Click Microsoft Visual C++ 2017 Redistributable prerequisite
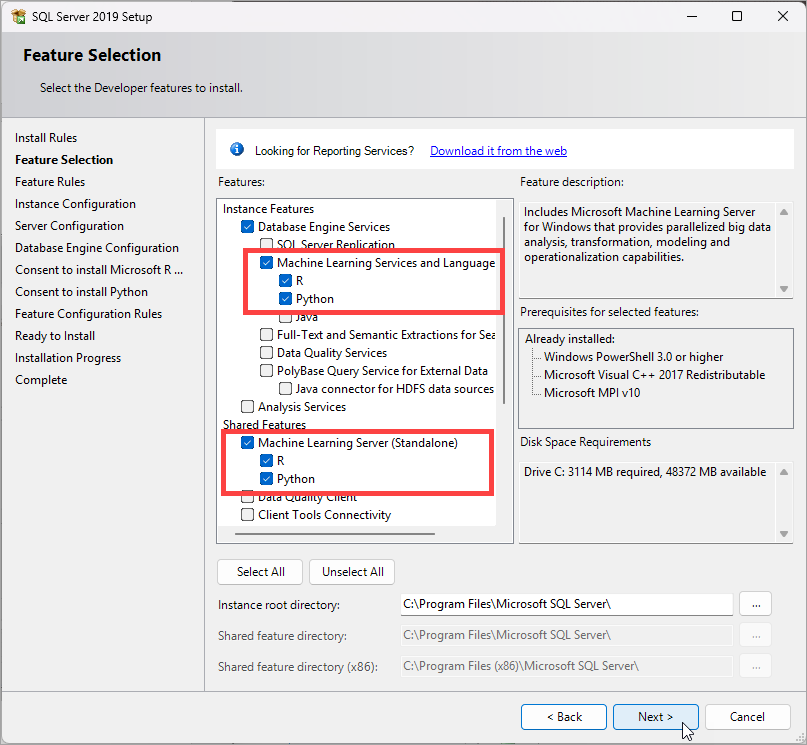 [654, 375]
